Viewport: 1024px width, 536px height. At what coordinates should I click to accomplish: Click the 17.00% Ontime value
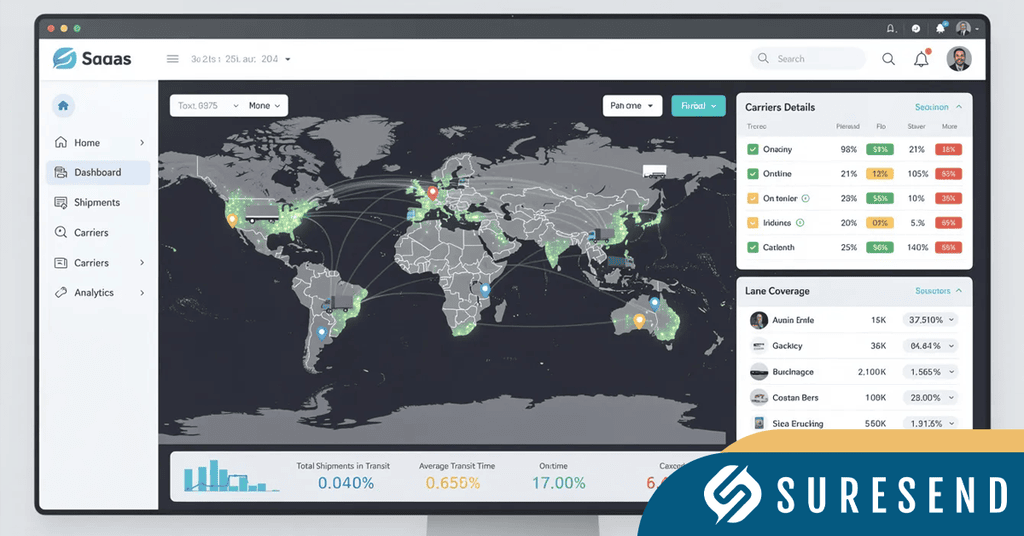coord(558,483)
